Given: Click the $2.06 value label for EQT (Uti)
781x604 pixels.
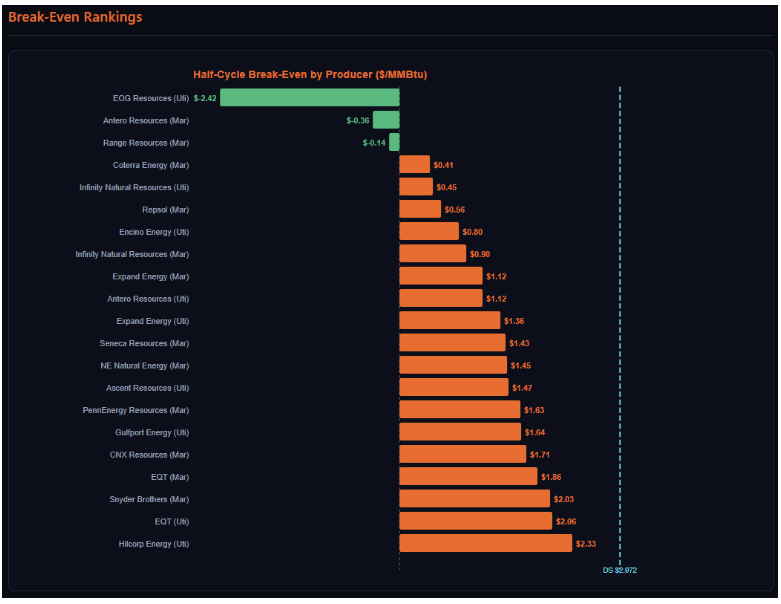Looking at the screenshot, I should point(566,521).
